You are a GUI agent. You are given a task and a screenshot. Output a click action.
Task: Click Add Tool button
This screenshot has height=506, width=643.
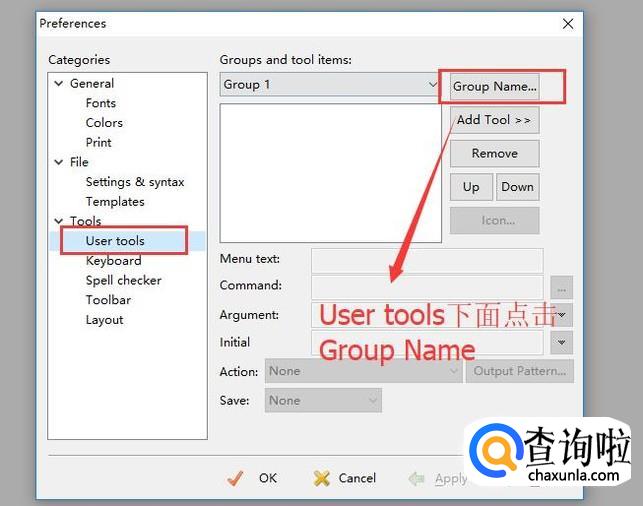point(494,120)
